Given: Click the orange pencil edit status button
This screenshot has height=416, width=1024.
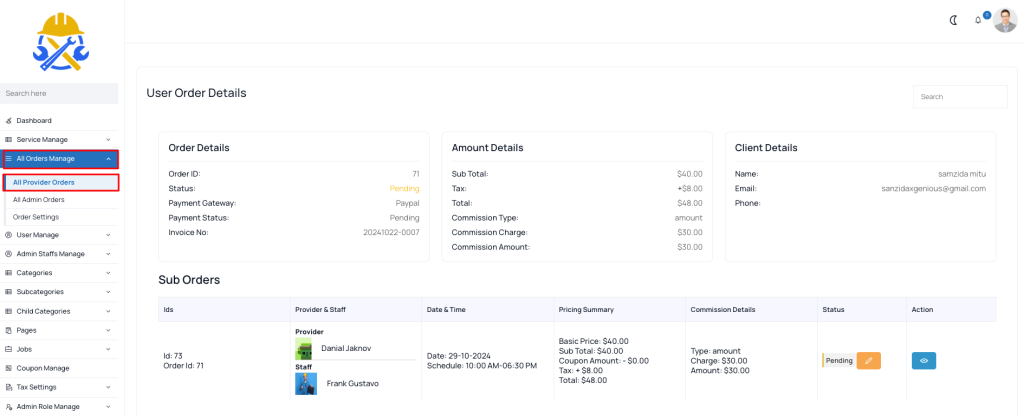Looking at the screenshot, I should coord(869,360).
